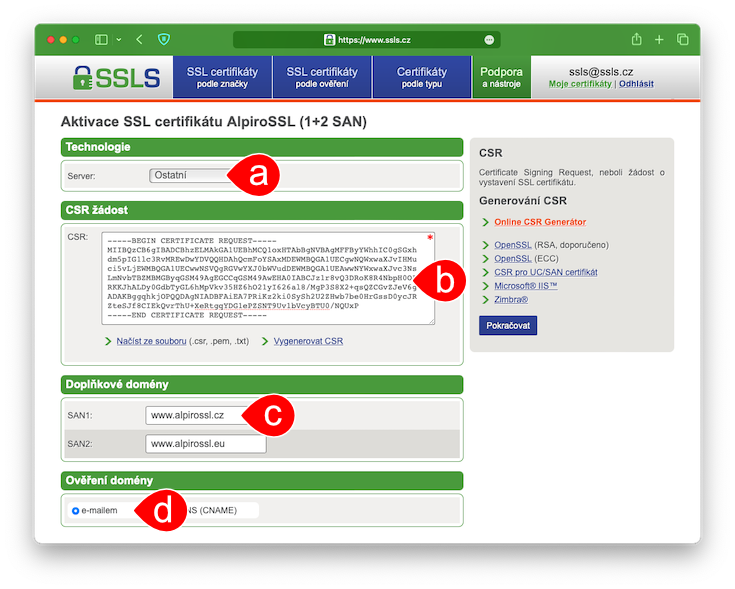735x589 pixels.
Task: Click the Odhlásit logout link
Action: tap(636, 84)
